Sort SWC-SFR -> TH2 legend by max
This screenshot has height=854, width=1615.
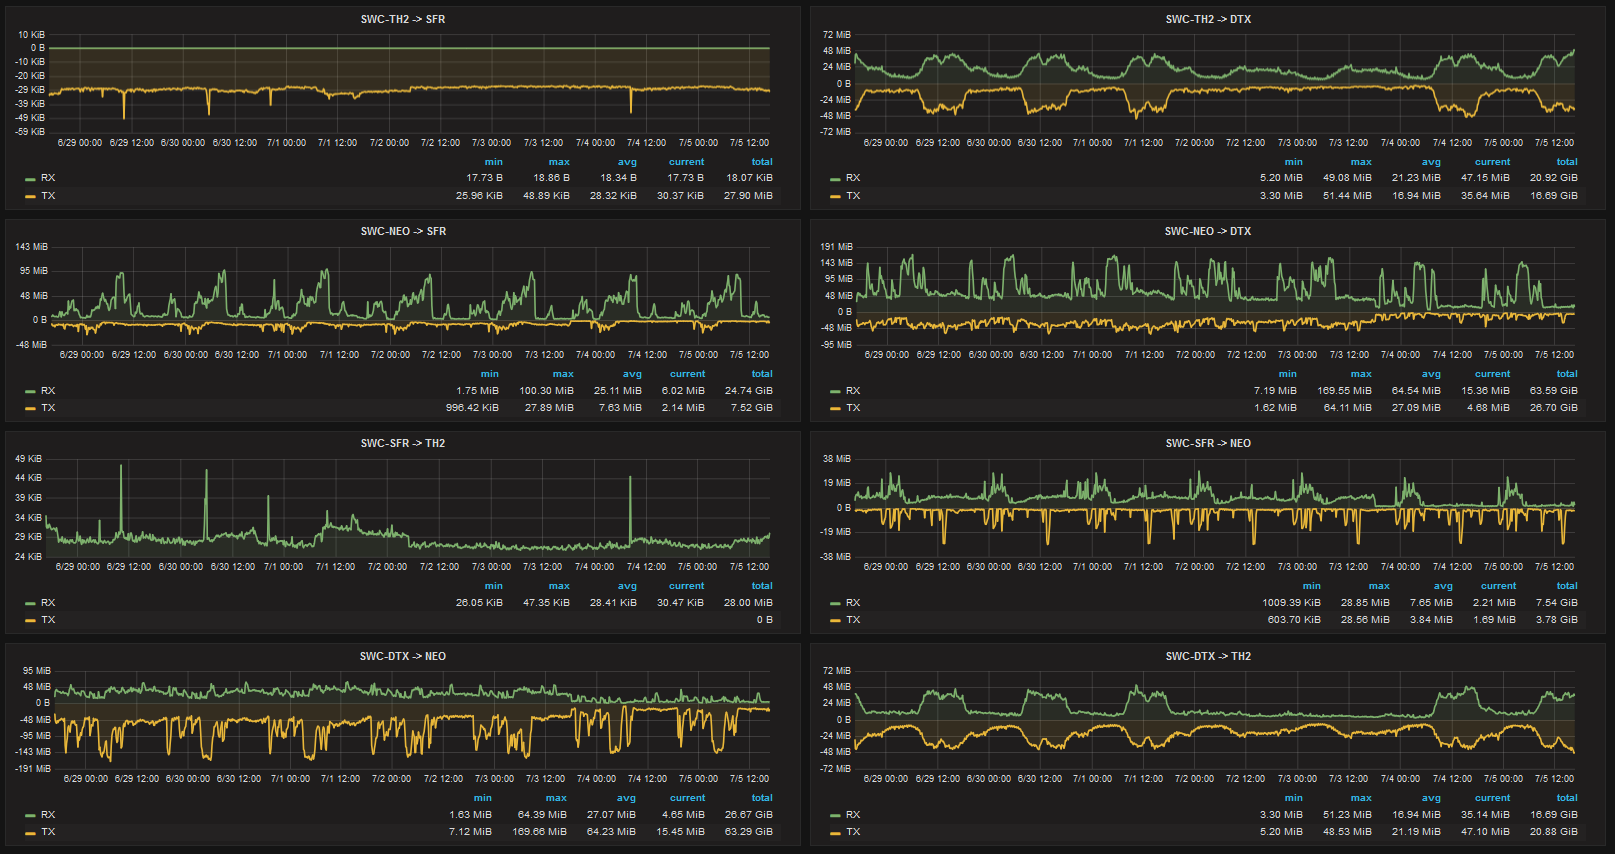pyautogui.click(x=559, y=586)
